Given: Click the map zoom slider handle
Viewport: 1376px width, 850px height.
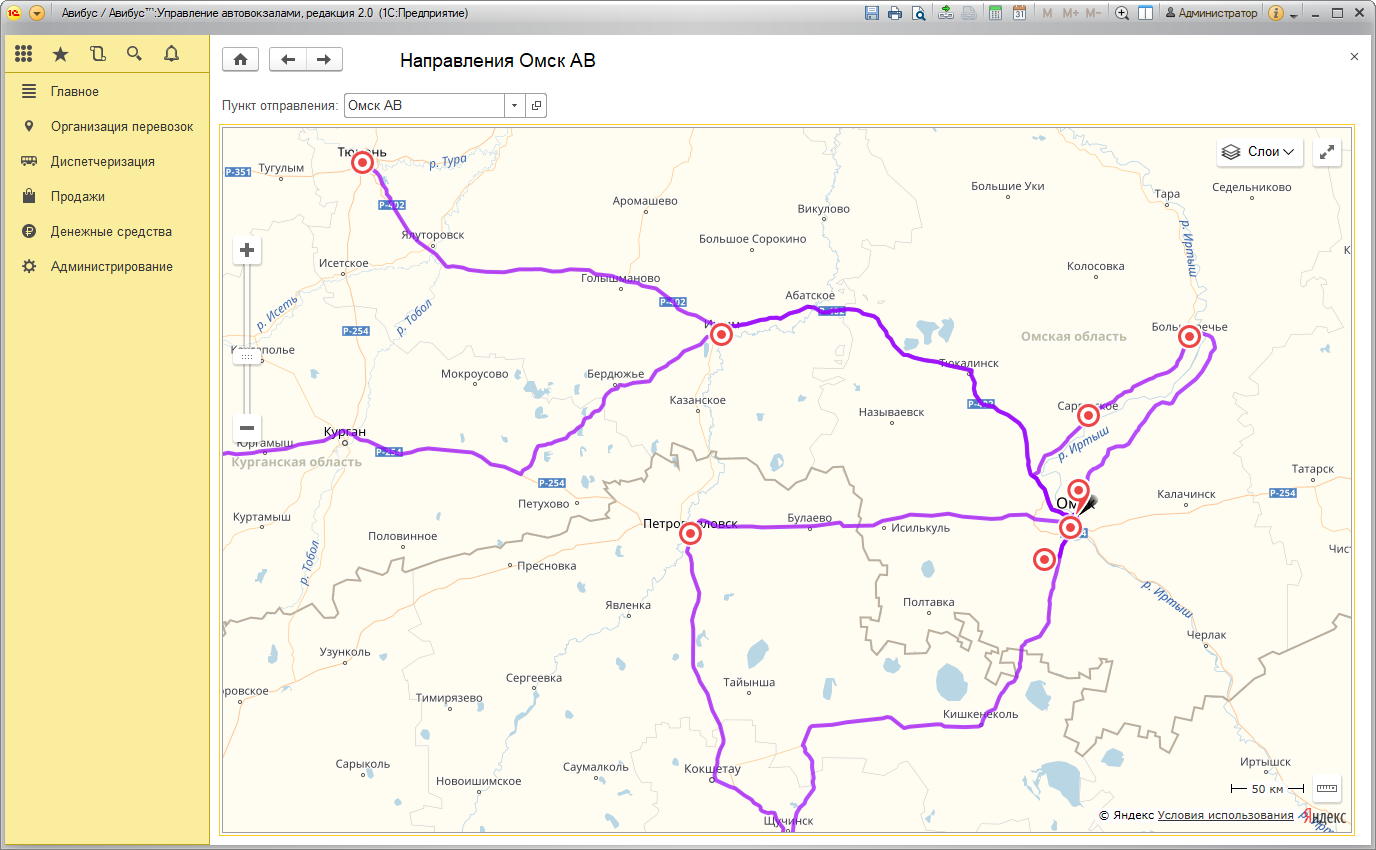Looking at the screenshot, I should 247,356.
